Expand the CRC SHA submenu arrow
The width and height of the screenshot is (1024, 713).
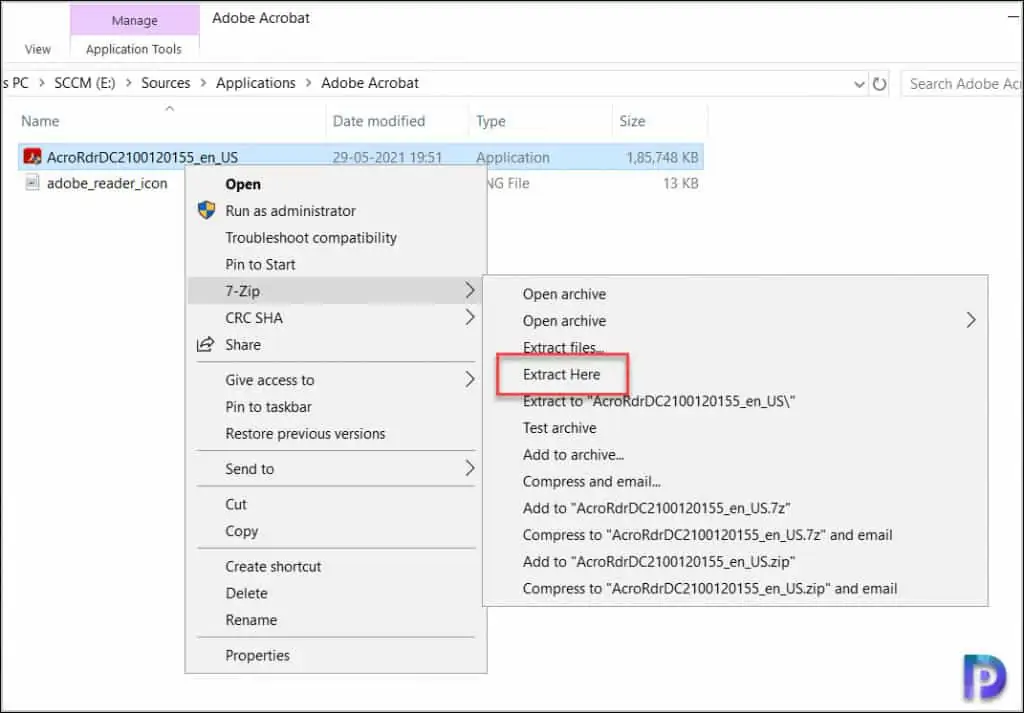(470, 317)
